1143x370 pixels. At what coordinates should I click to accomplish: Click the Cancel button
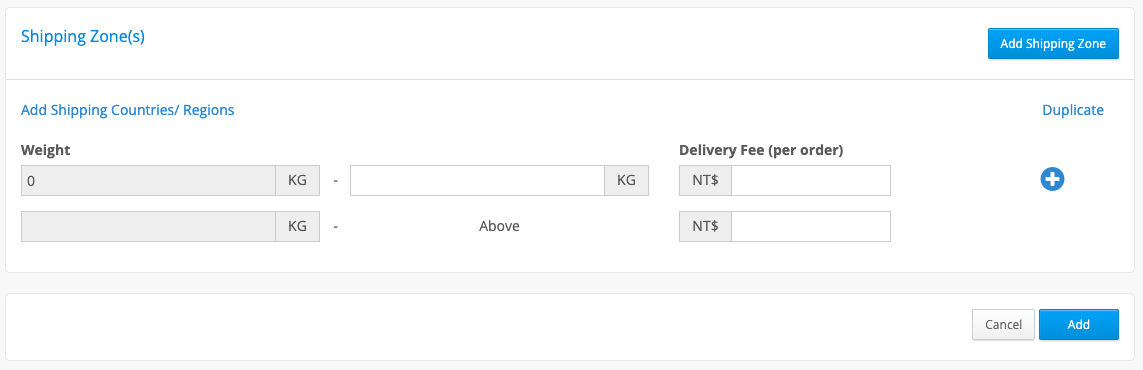pos(1003,324)
